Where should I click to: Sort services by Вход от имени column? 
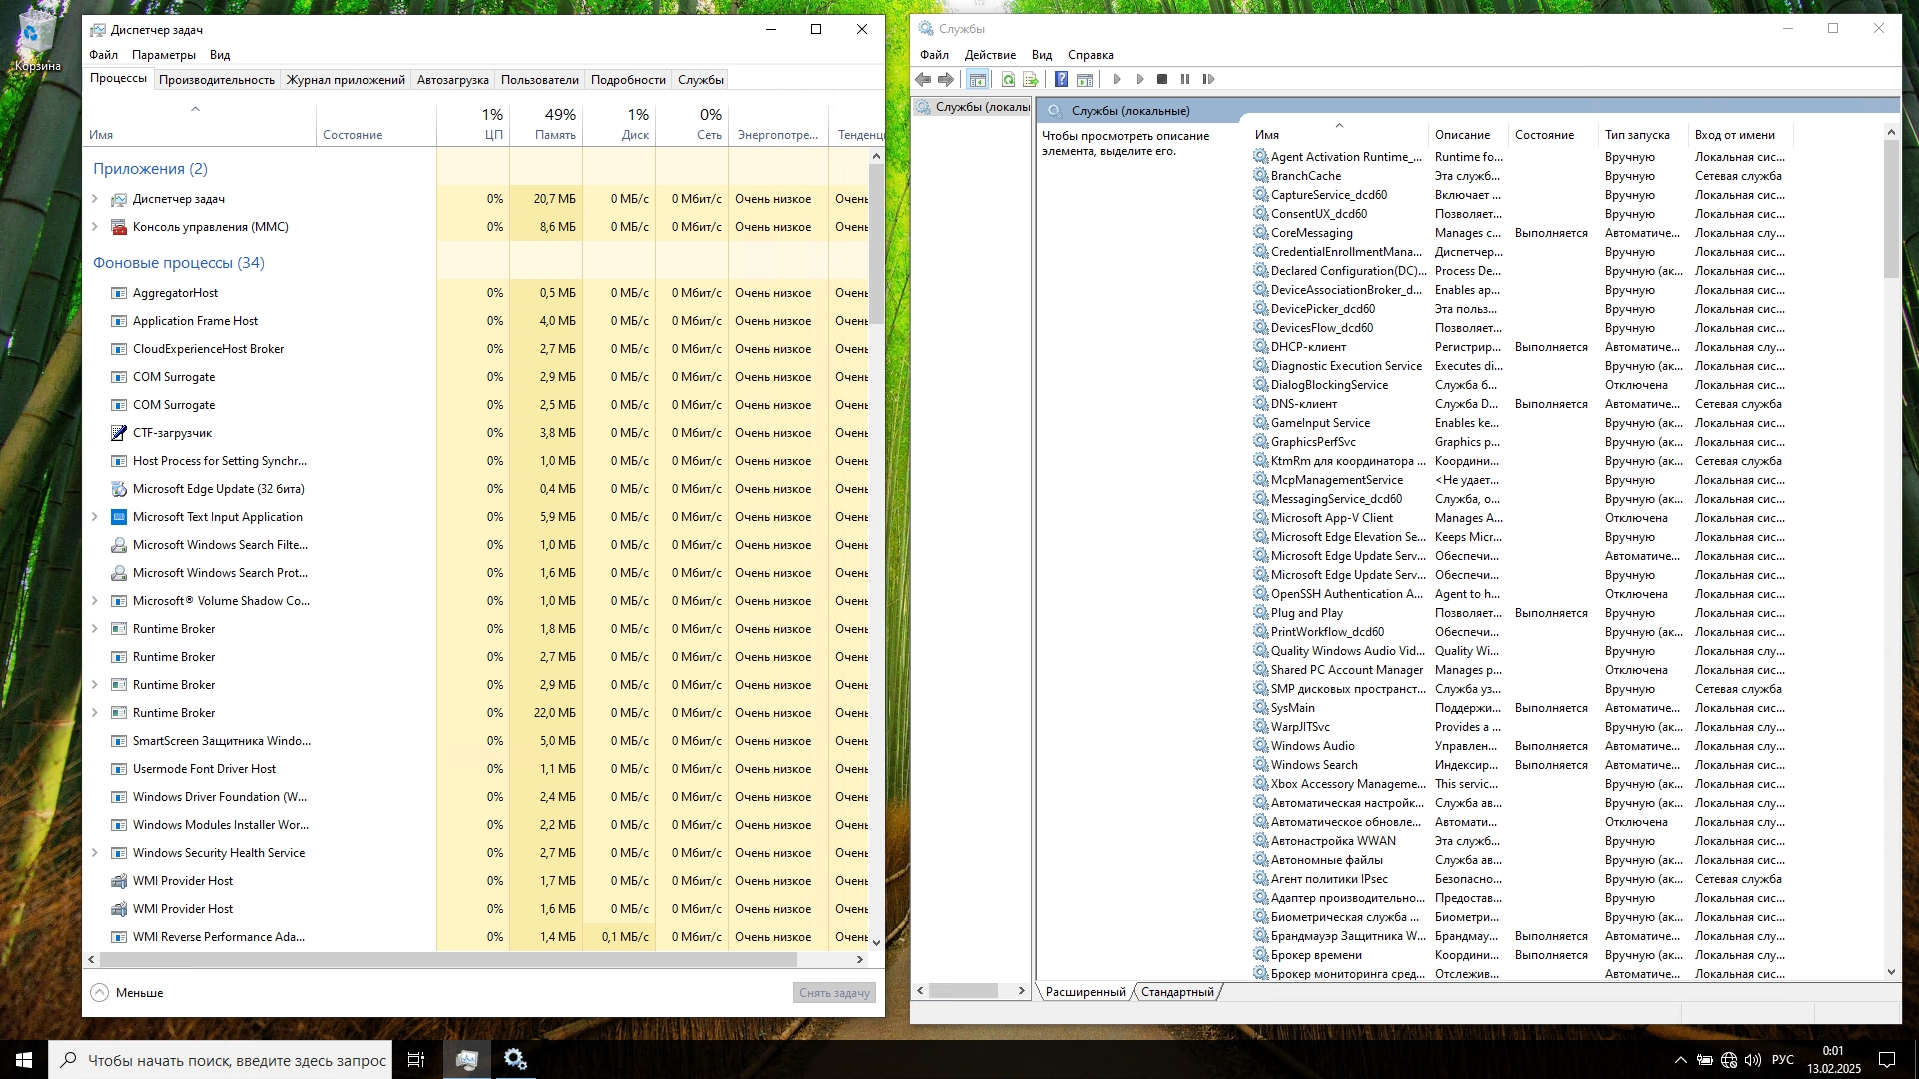coord(1740,135)
